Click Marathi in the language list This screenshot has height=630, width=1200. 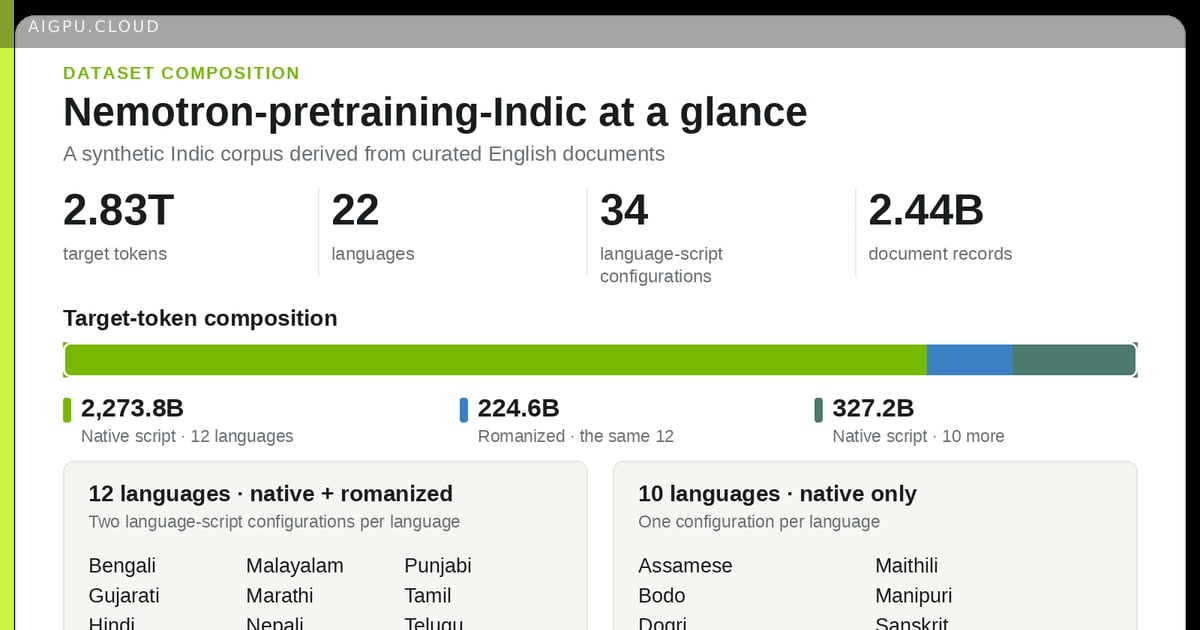[x=280, y=596]
